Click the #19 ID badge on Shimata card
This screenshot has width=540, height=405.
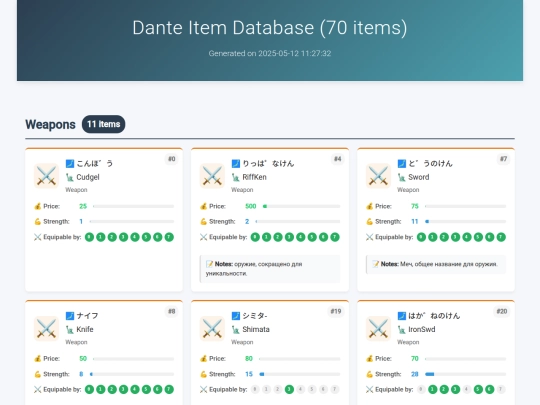point(336,311)
